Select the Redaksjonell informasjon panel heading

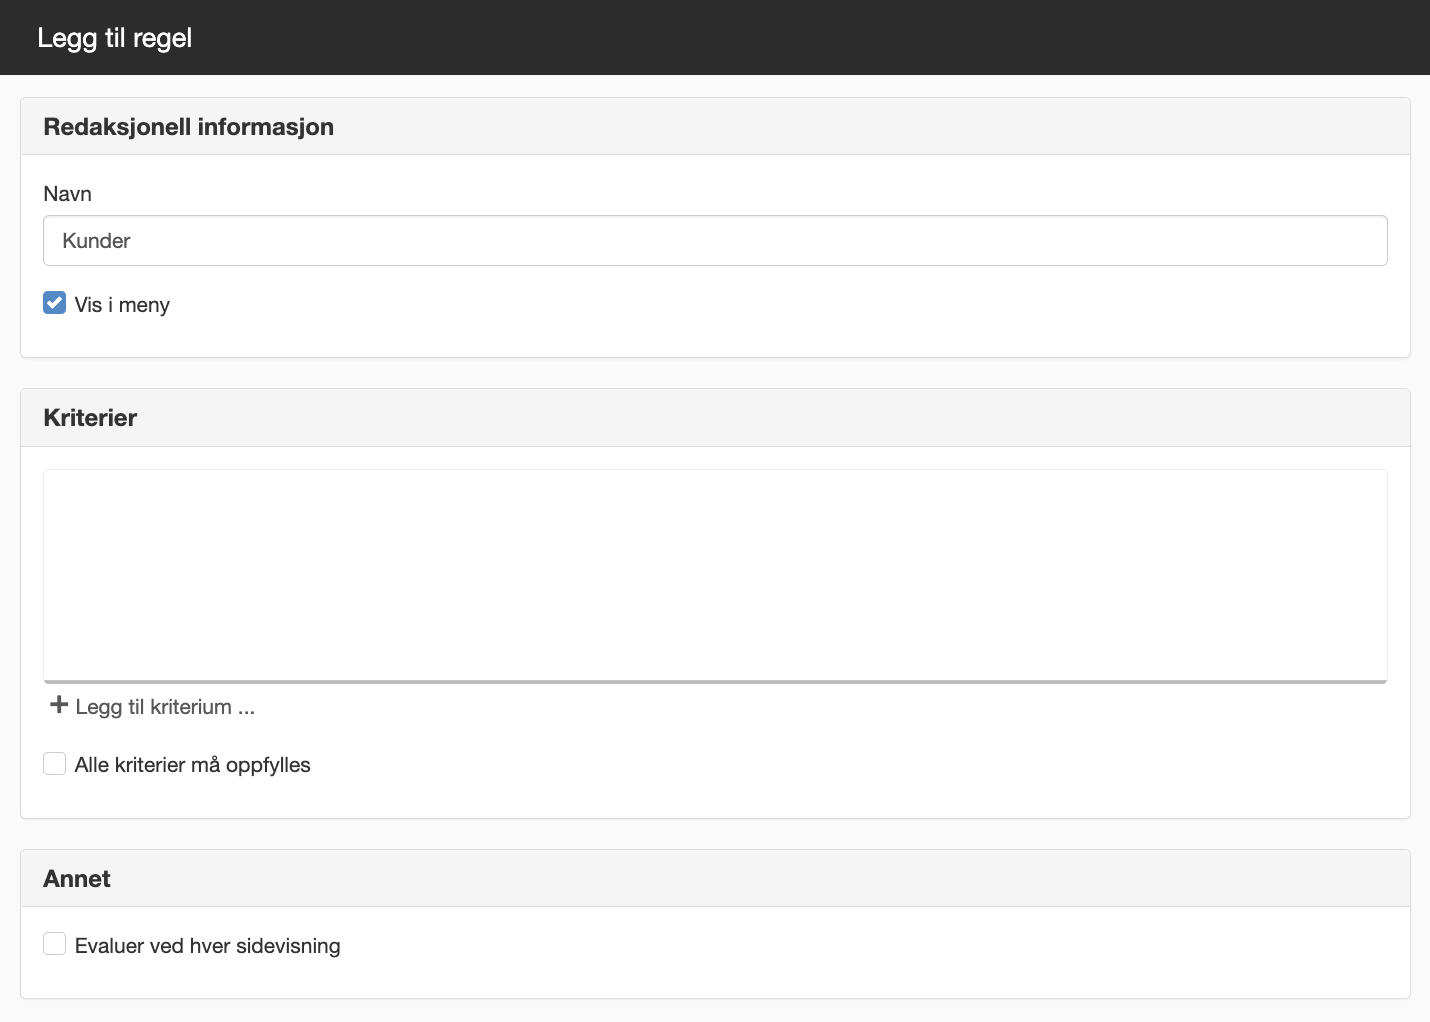[188, 127]
